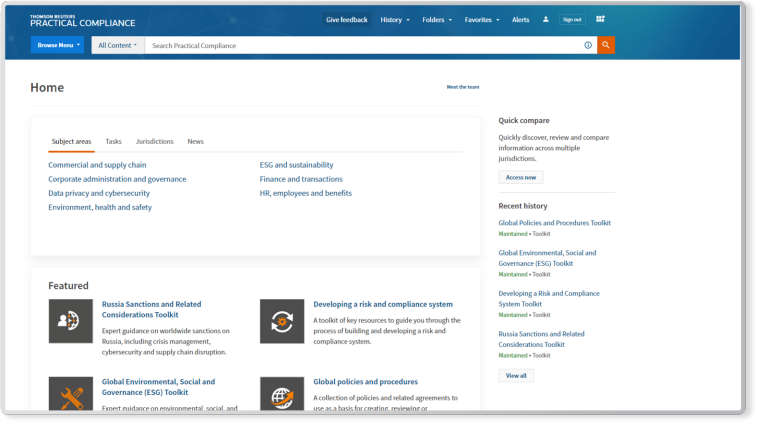Open Data privacy and cybersecurity link
768x432 pixels.
pyautogui.click(x=99, y=193)
